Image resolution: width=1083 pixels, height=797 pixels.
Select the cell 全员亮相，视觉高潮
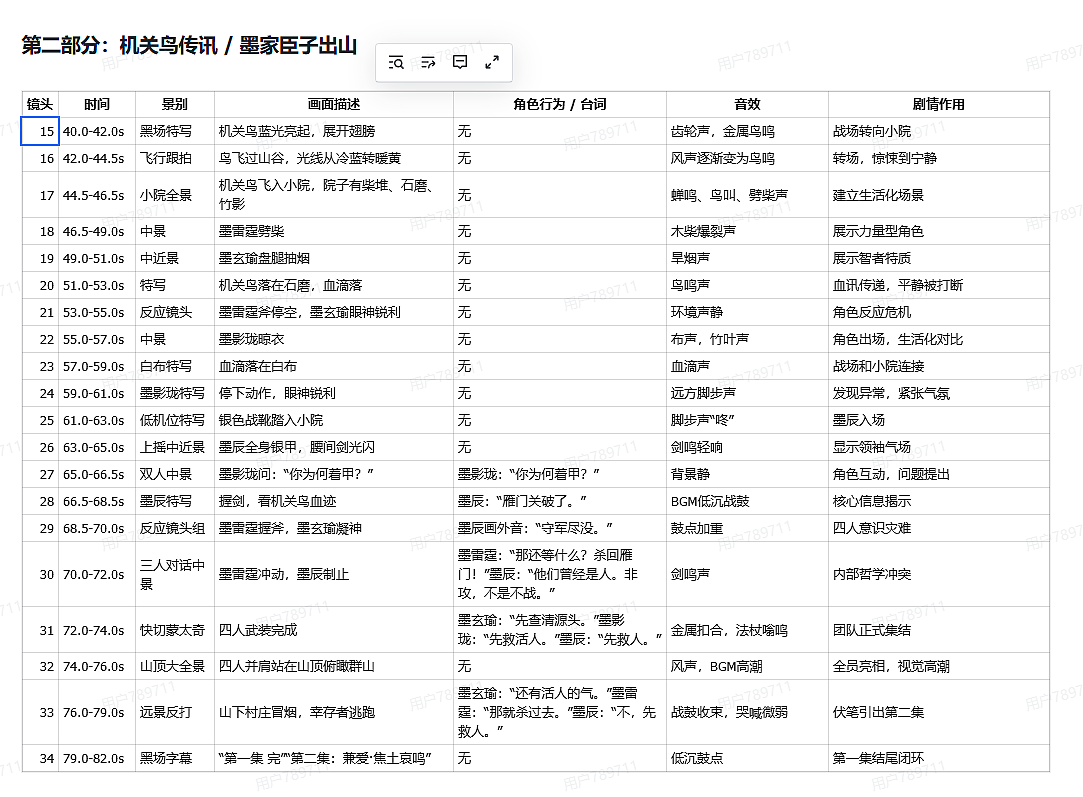coord(939,666)
